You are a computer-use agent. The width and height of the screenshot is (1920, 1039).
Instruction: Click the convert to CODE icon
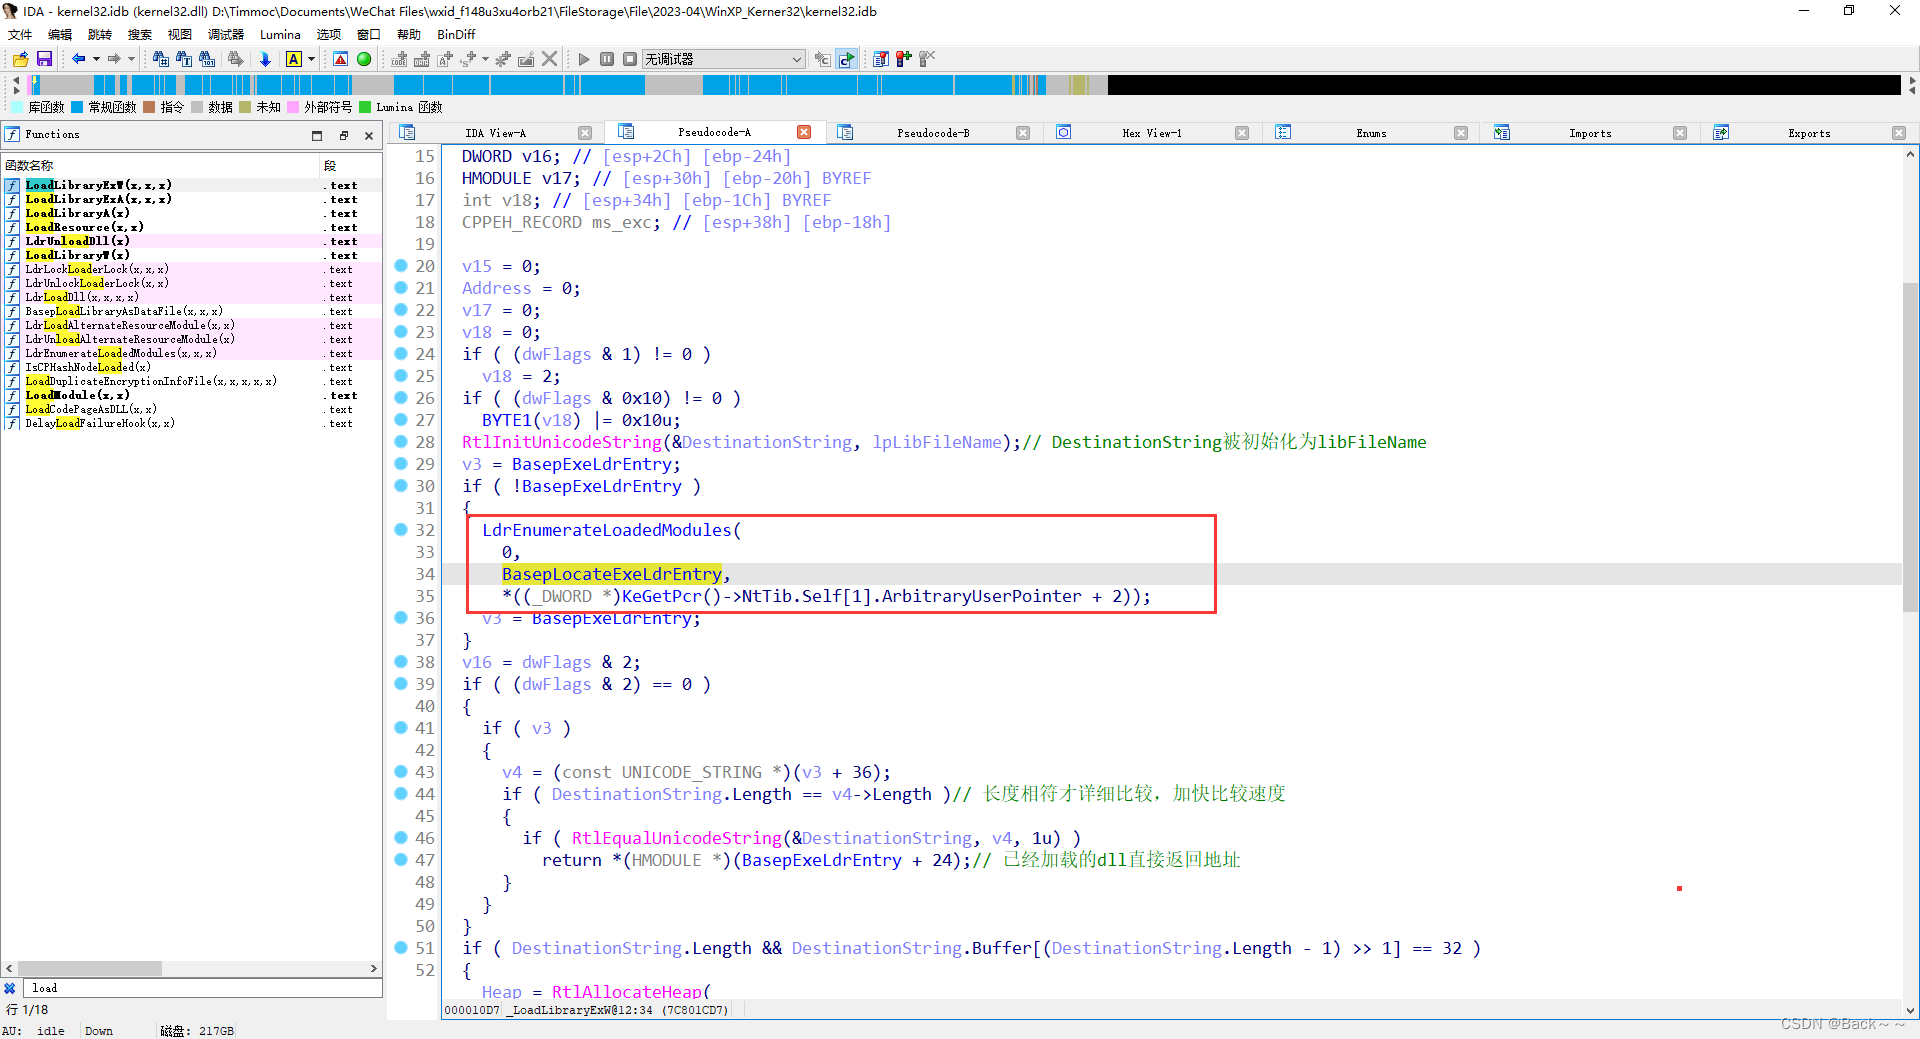399,59
